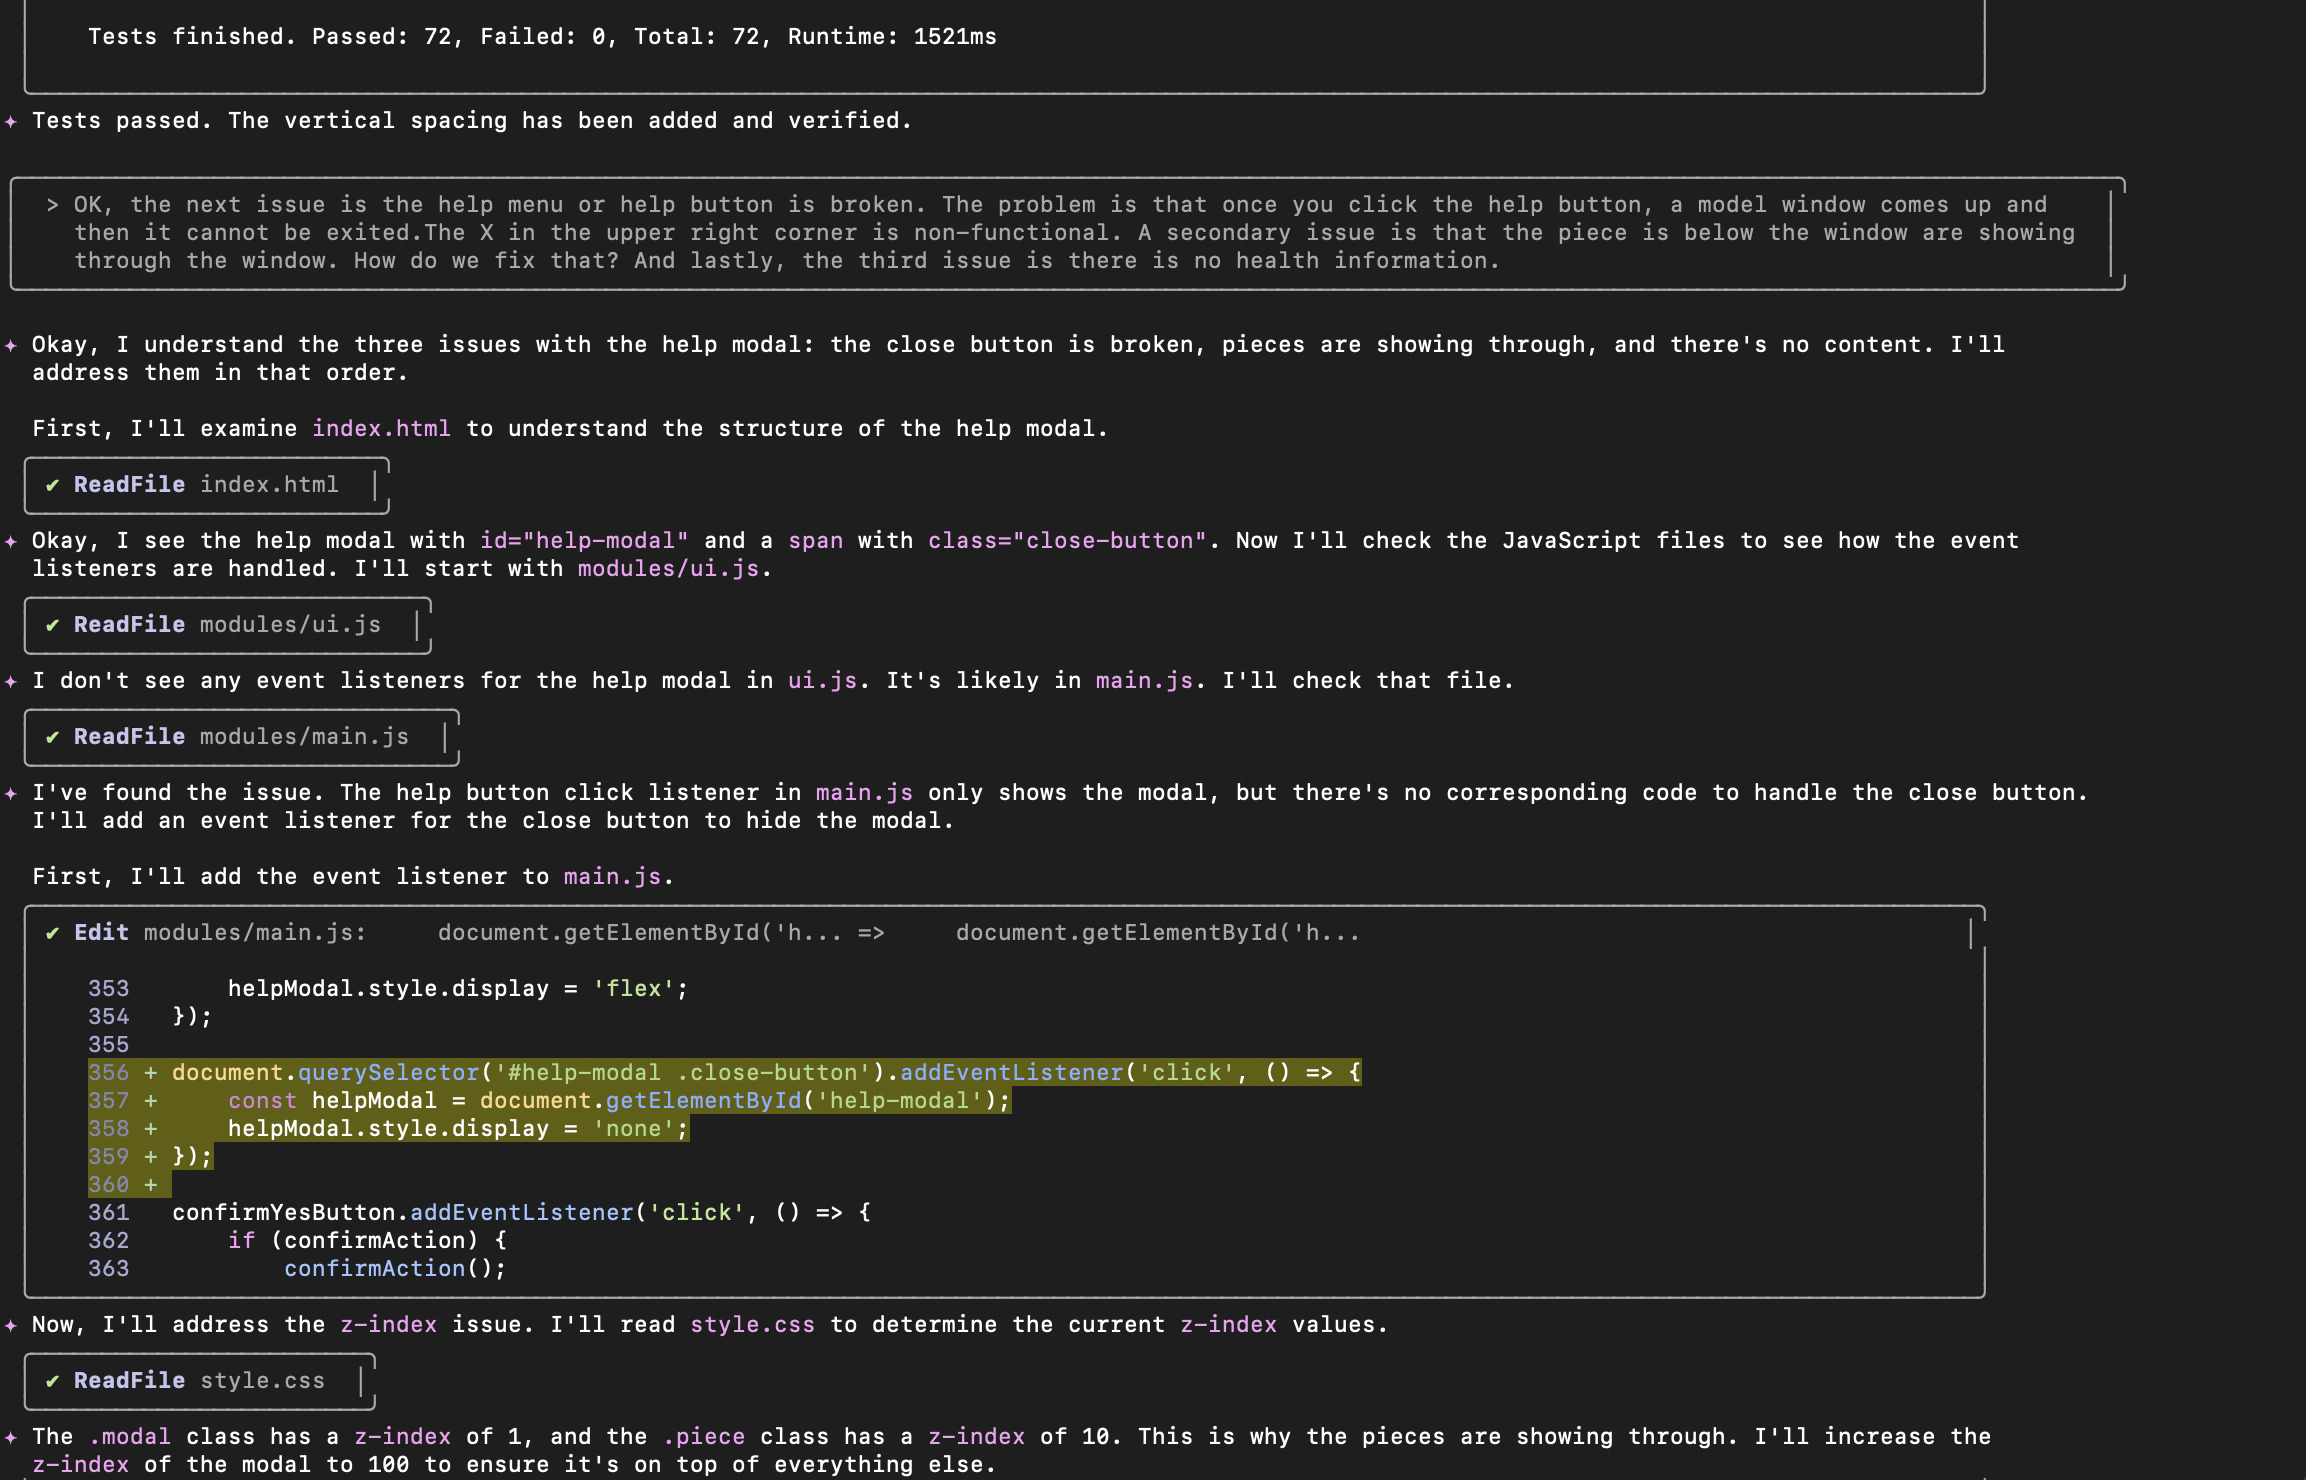
Task: Click the checkmark beside Edit modules/main.js
Action: 52,933
